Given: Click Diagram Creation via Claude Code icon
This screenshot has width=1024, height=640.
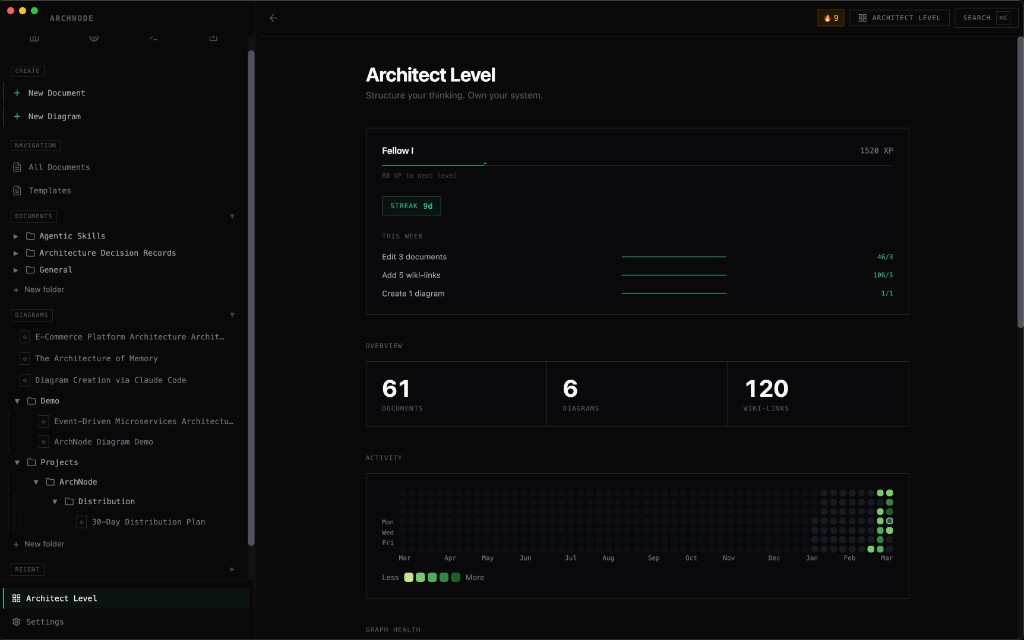Looking at the screenshot, I should tap(24, 380).
